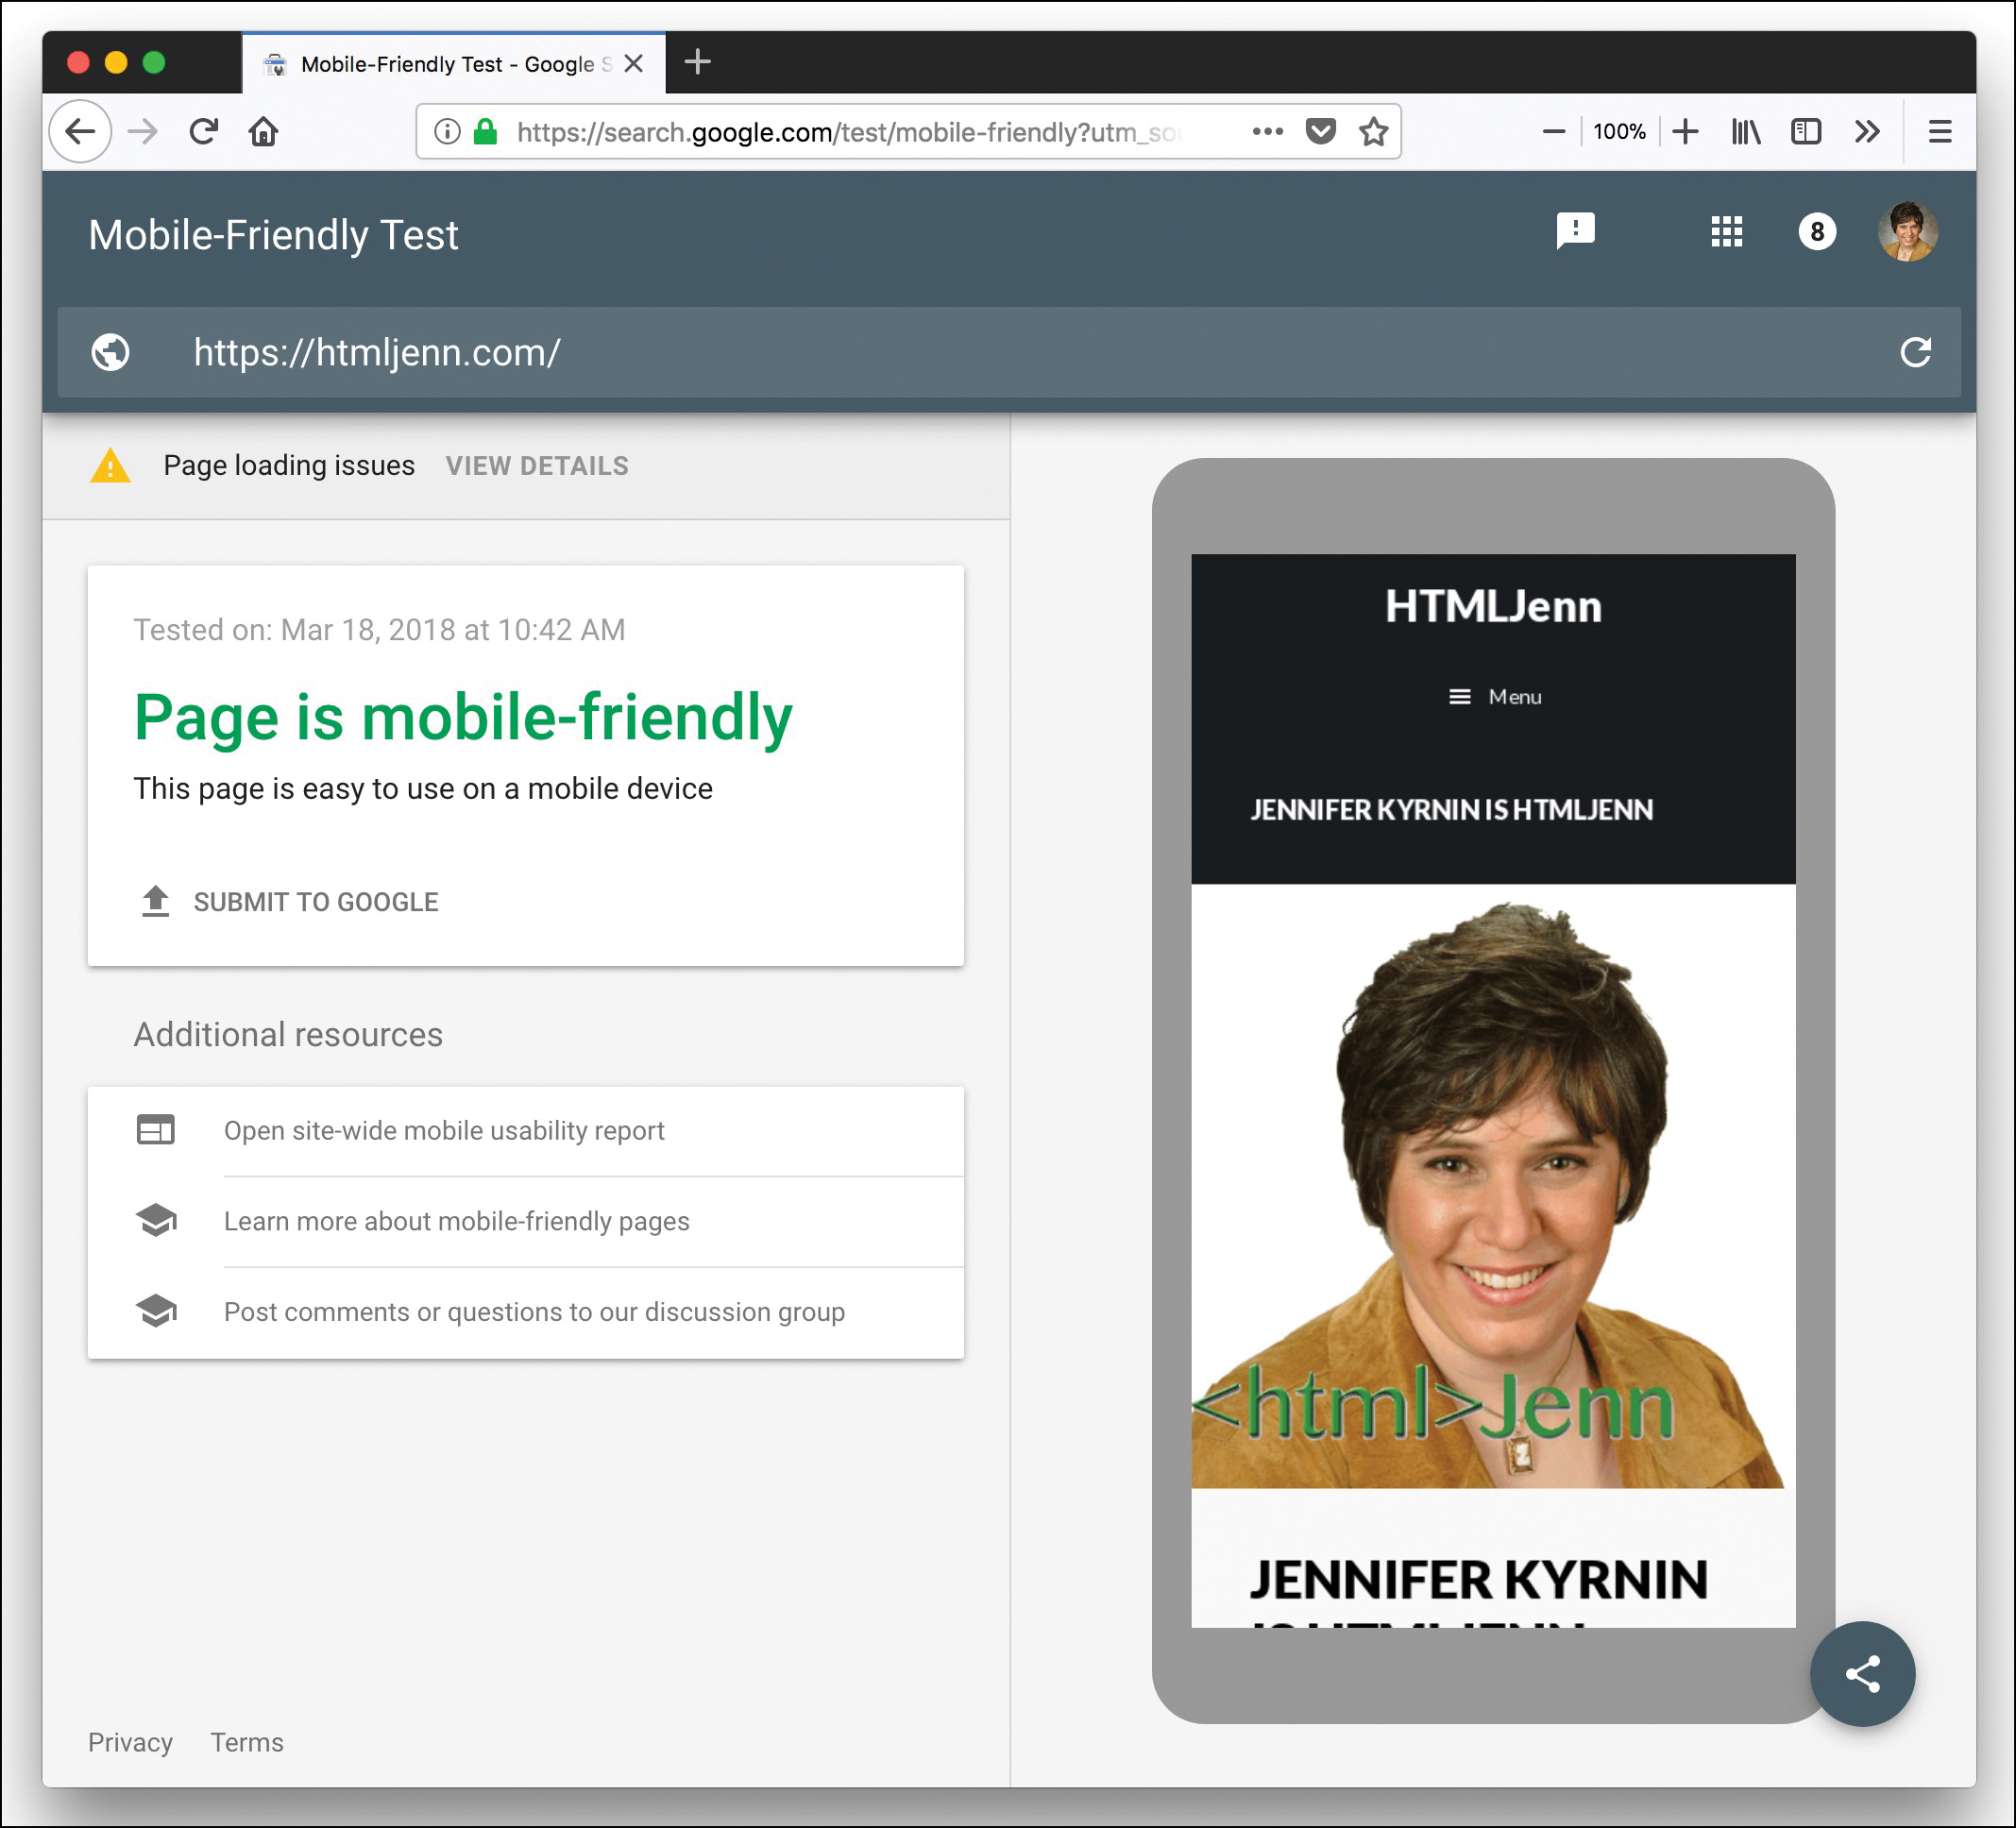Viewport: 2016px width, 1828px height.
Task: Open site-wide mobile usability report
Action: click(x=444, y=1130)
